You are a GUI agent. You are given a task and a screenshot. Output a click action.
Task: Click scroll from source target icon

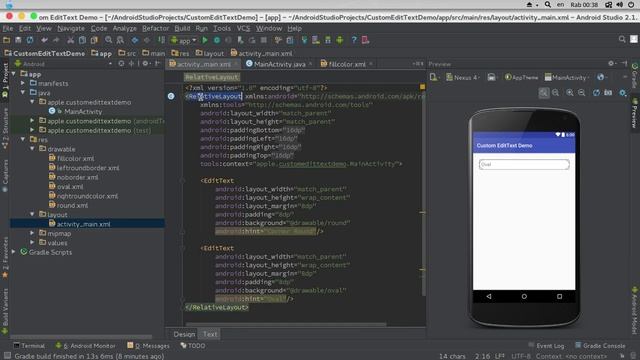click(121, 64)
